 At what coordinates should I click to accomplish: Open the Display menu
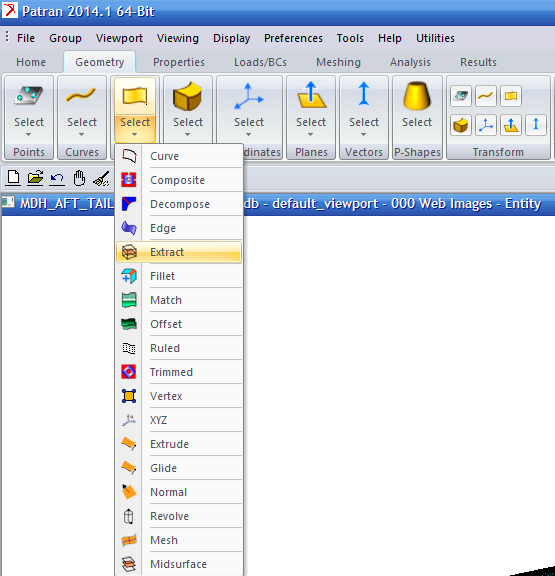[x=231, y=38]
